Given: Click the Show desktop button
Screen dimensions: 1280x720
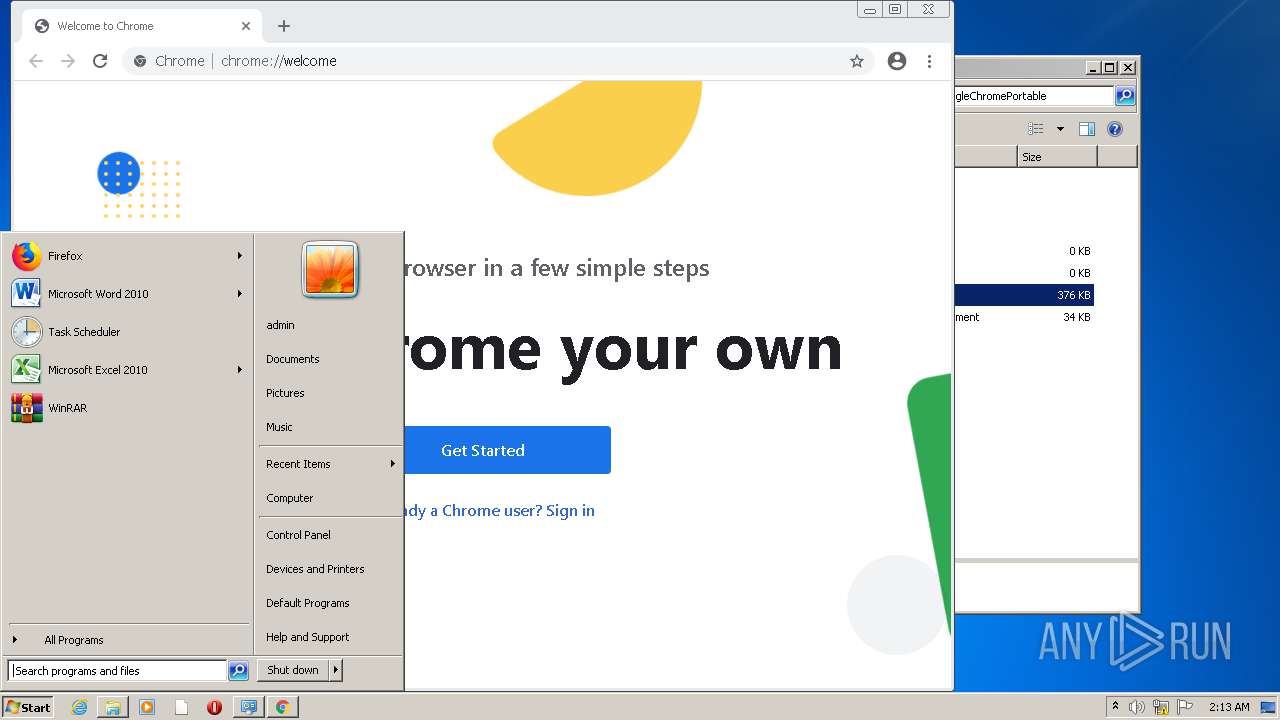Looking at the screenshot, I should pos(1269,707).
